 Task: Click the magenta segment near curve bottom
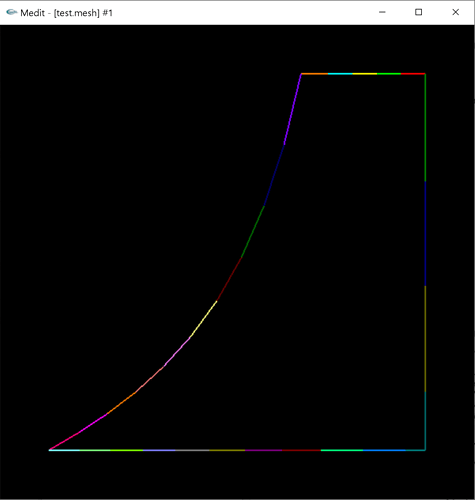point(92,424)
